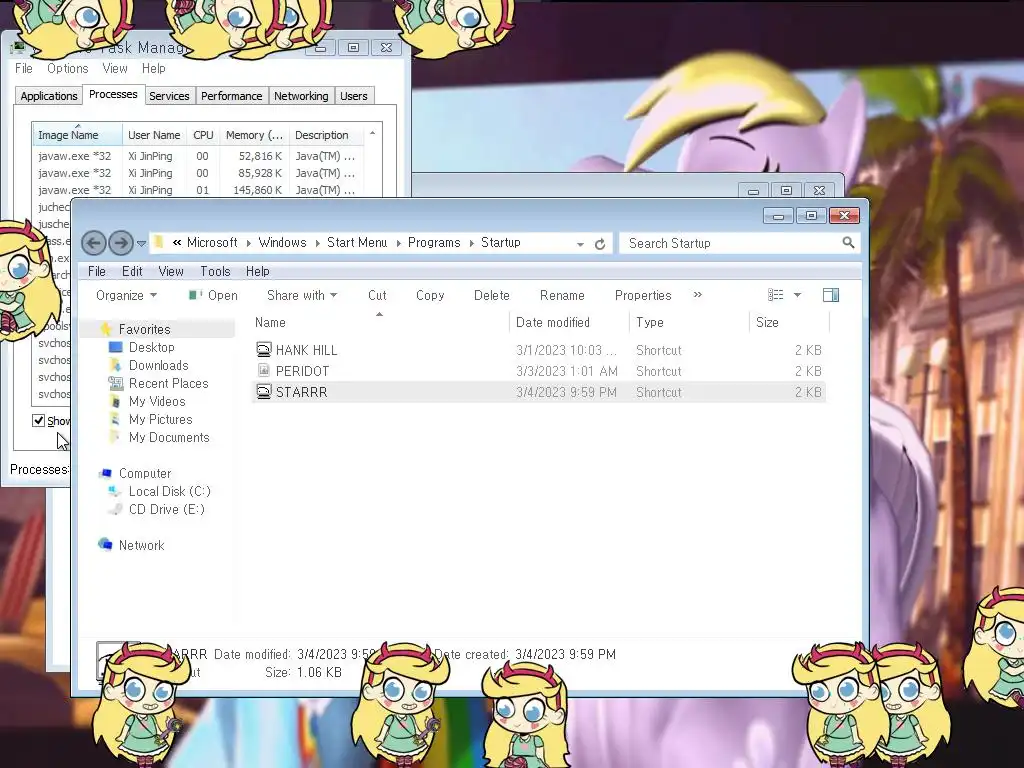Open Recent Places in Favorites
This screenshot has width=1024, height=768.
[168, 383]
